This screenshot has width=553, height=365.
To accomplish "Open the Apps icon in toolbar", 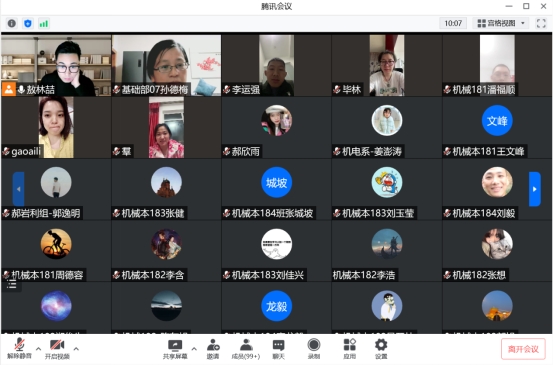I will click(x=350, y=349).
